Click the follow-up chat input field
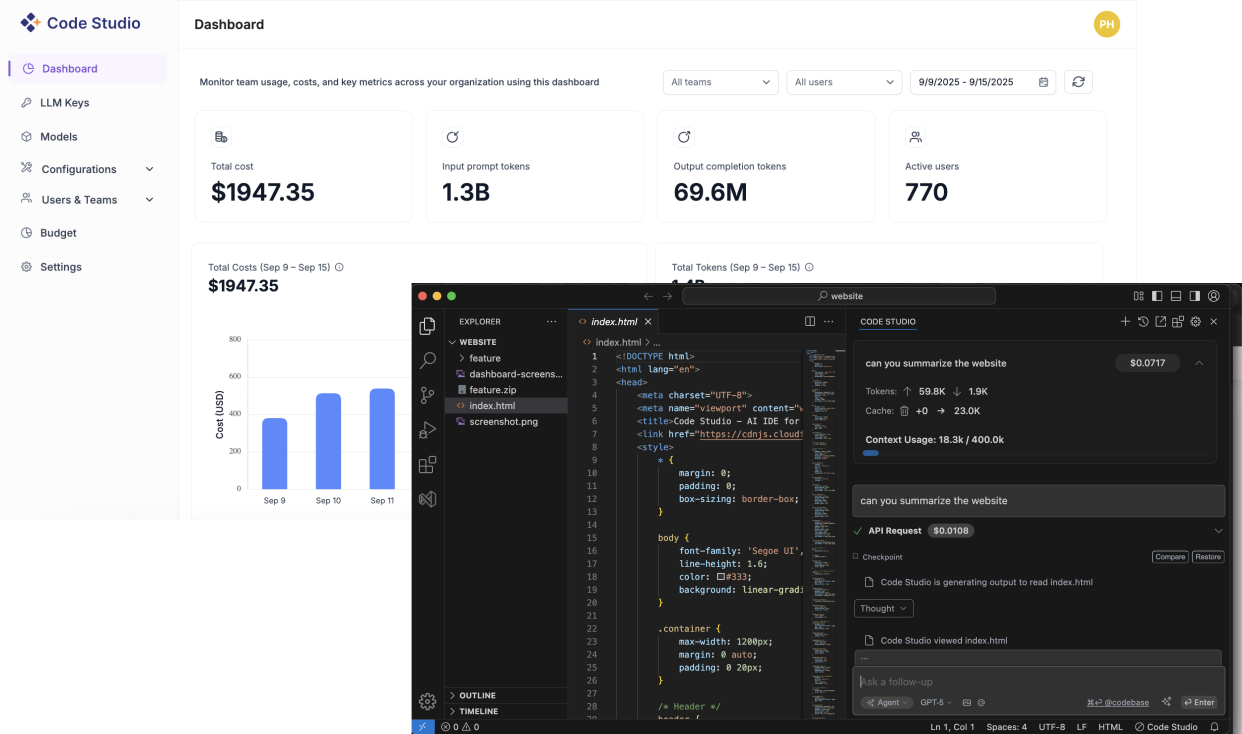Image resolution: width=1242 pixels, height=734 pixels. tap(1038, 681)
